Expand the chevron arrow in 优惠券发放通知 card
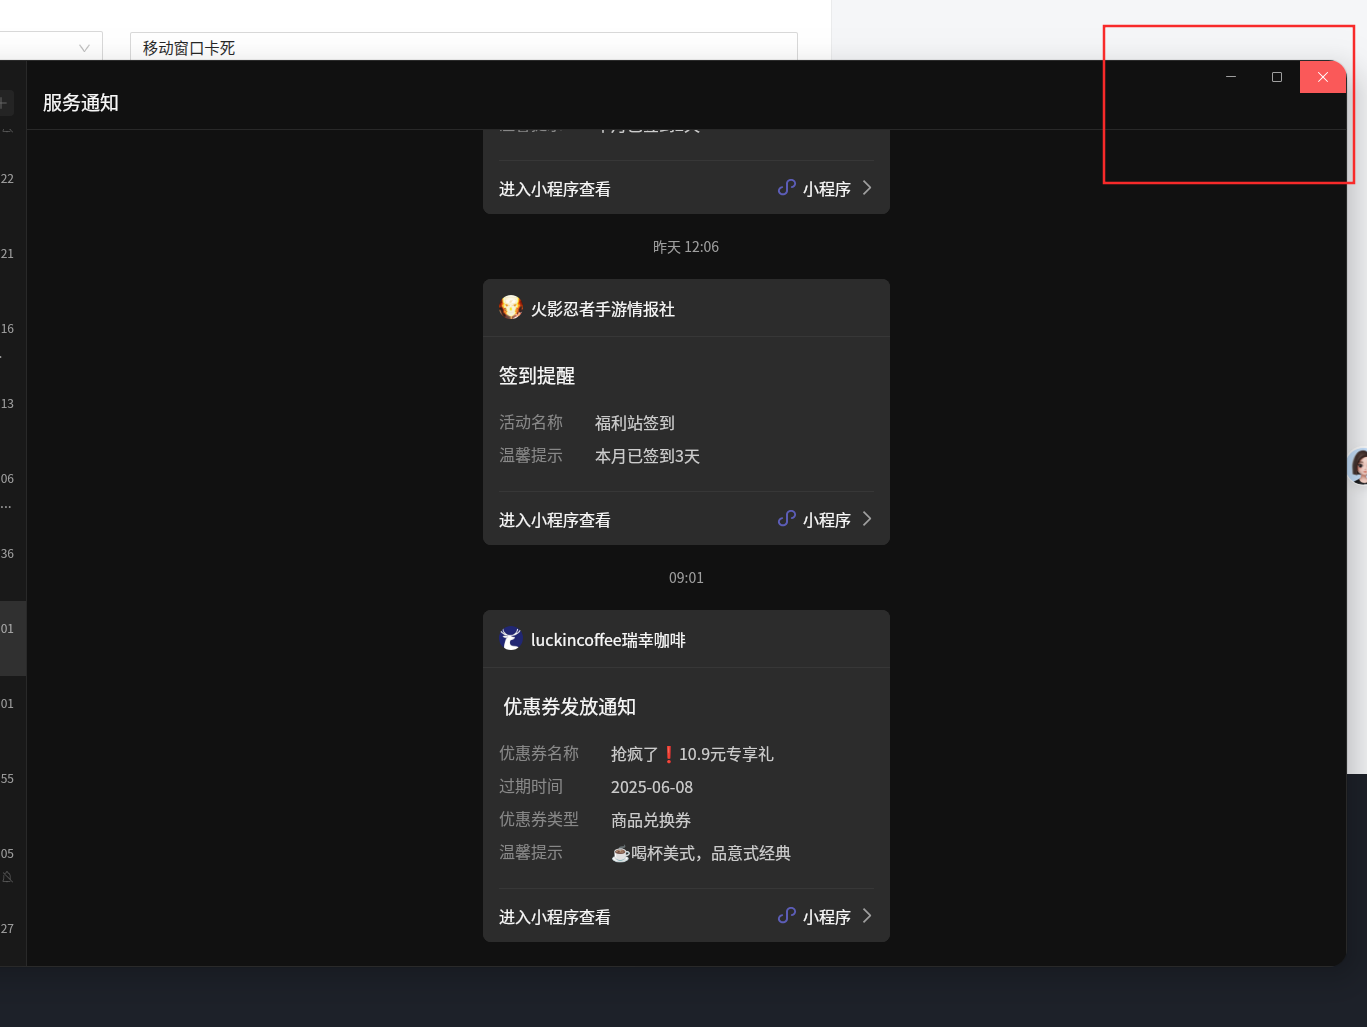The height and width of the screenshot is (1027, 1367). [x=867, y=916]
